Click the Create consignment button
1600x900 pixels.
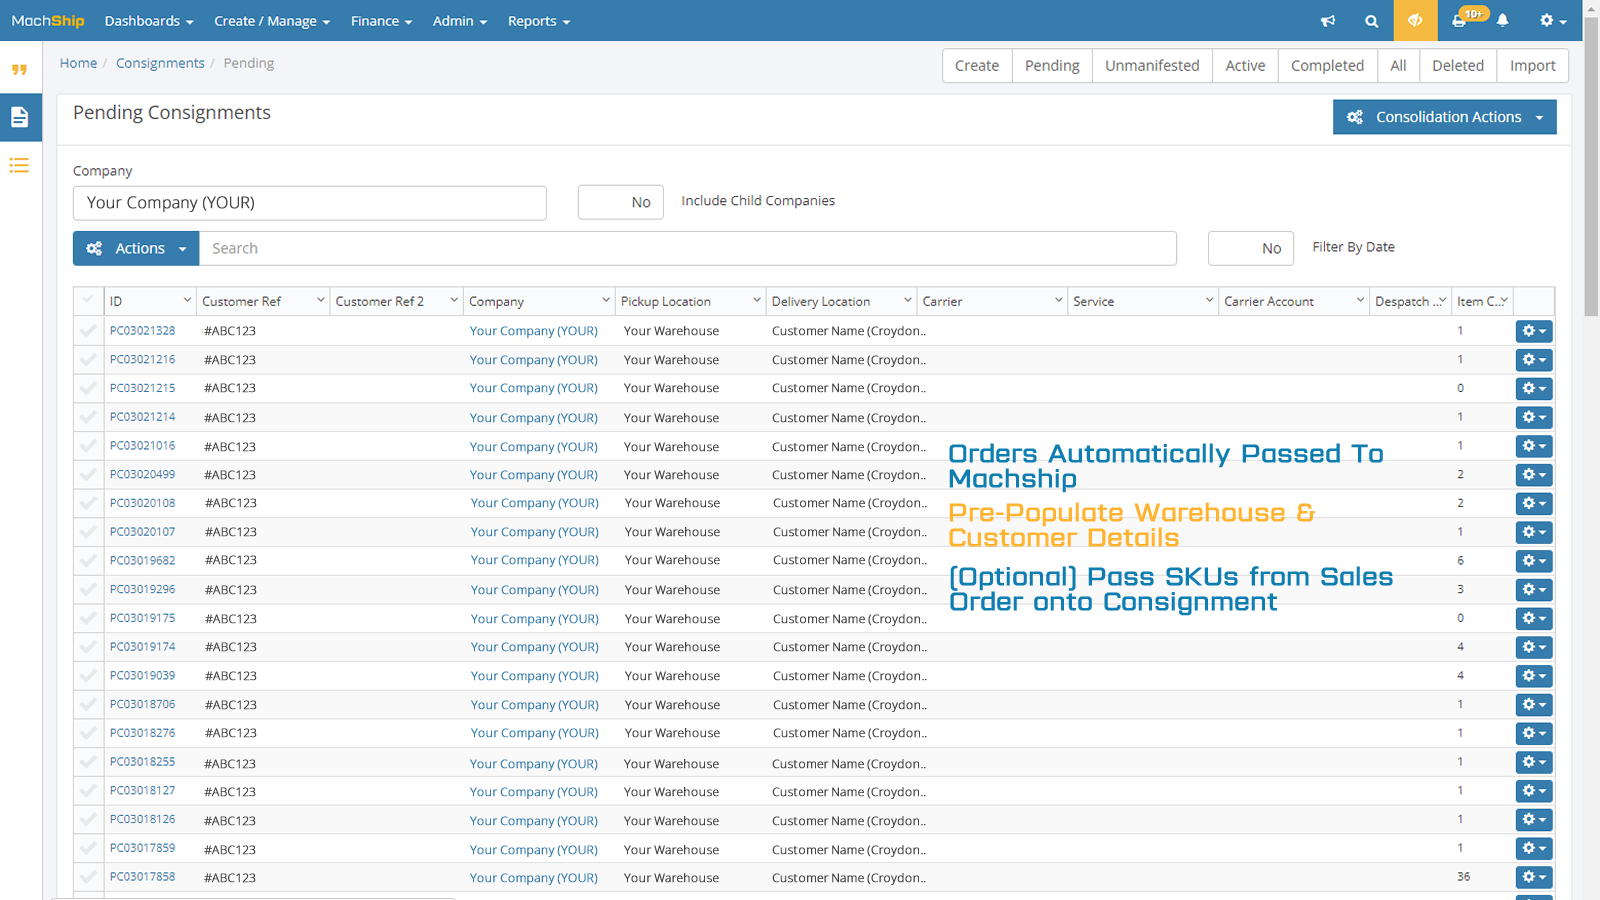977,66
